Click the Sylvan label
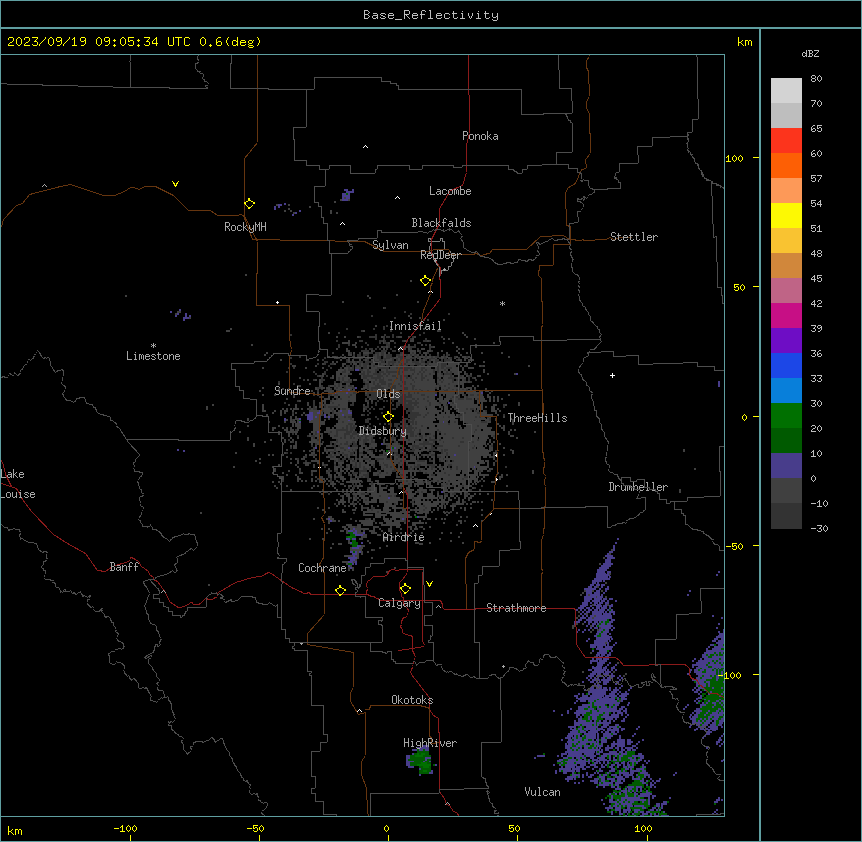 pyautogui.click(x=390, y=245)
